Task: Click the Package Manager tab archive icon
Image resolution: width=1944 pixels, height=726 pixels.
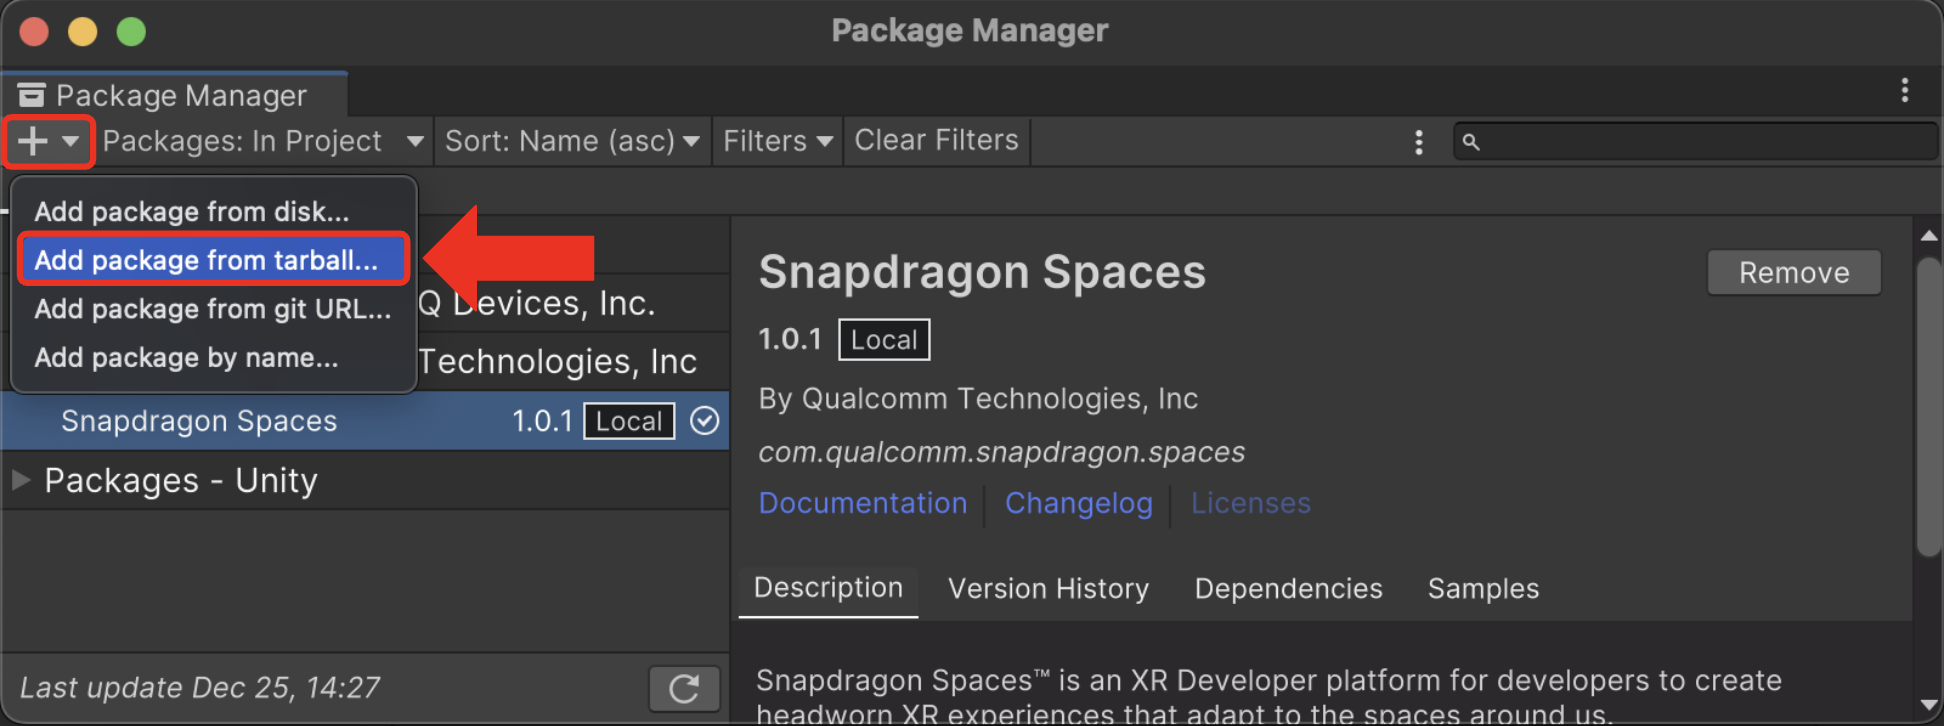Action: [x=31, y=95]
